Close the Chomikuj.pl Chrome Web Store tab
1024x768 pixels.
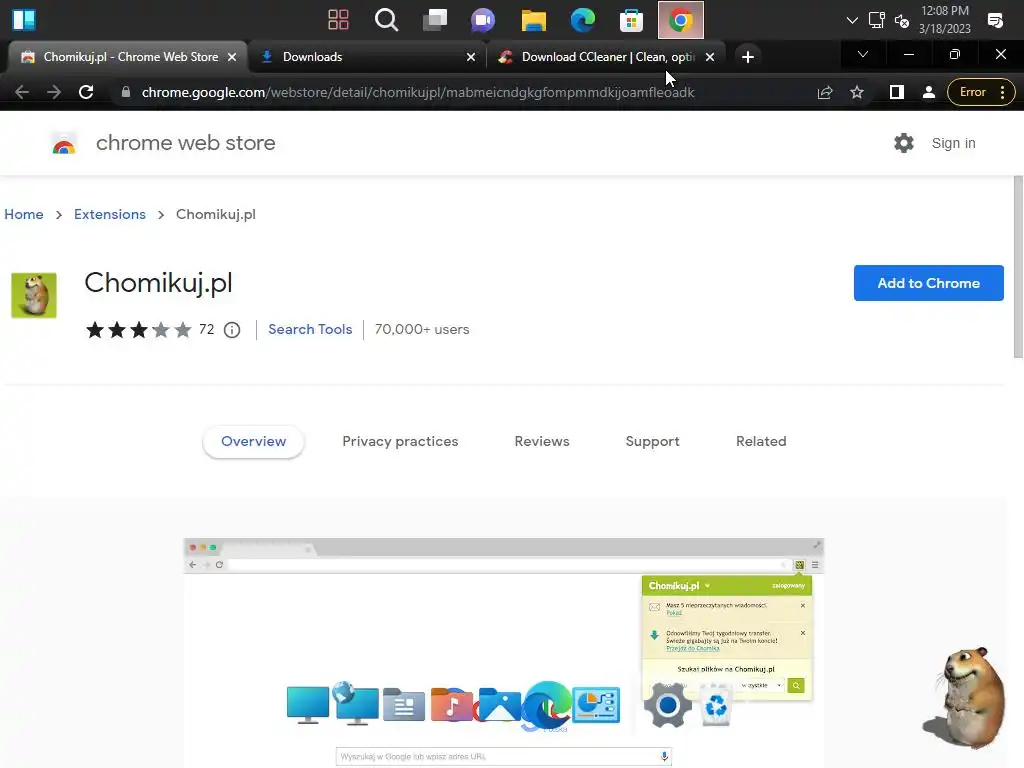click(x=232, y=57)
